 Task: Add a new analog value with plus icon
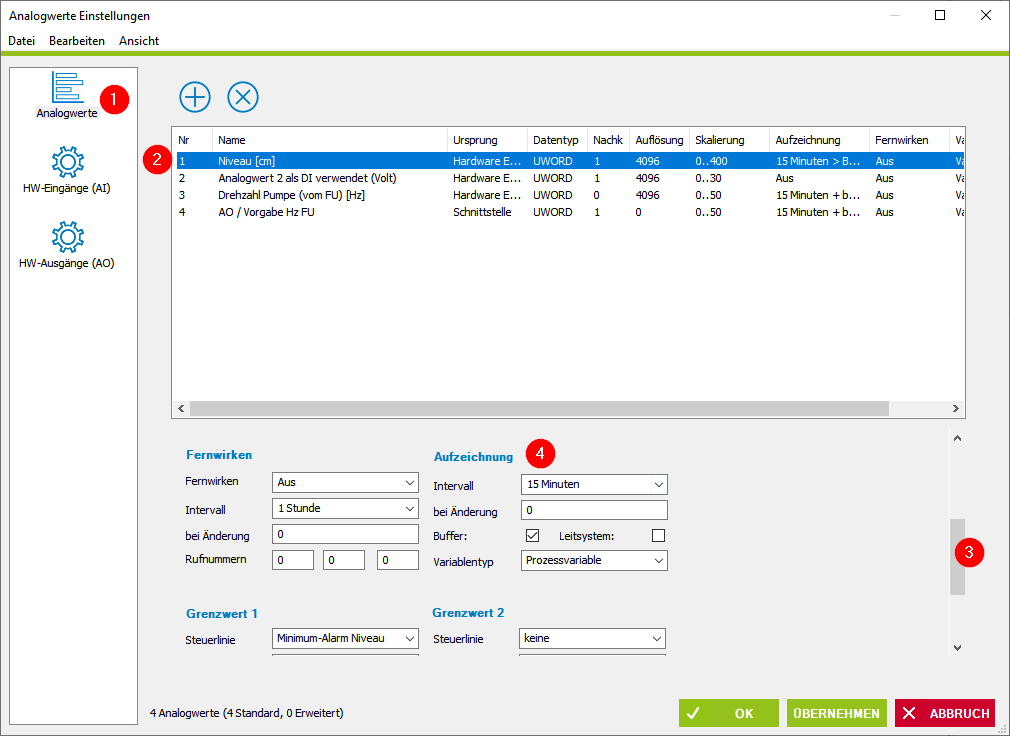click(x=195, y=97)
